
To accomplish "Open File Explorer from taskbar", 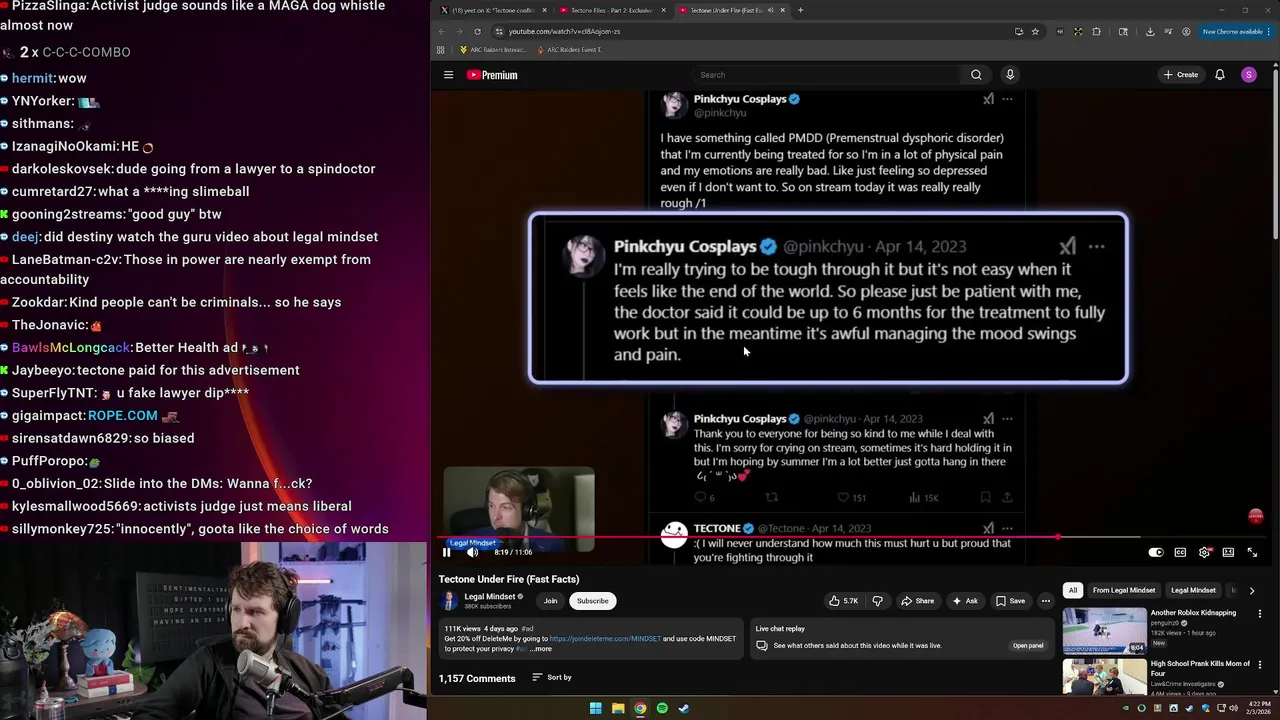I will (618, 708).
